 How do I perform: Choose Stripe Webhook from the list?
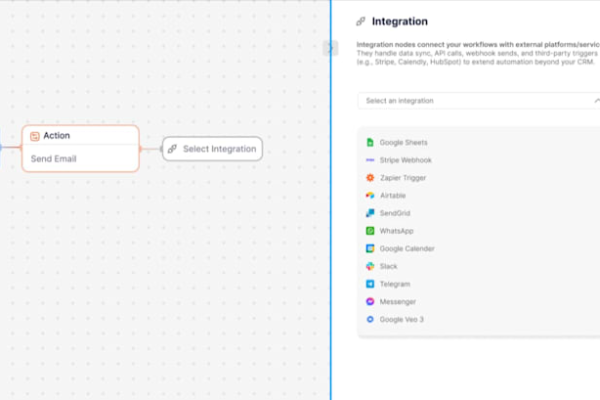[404, 160]
